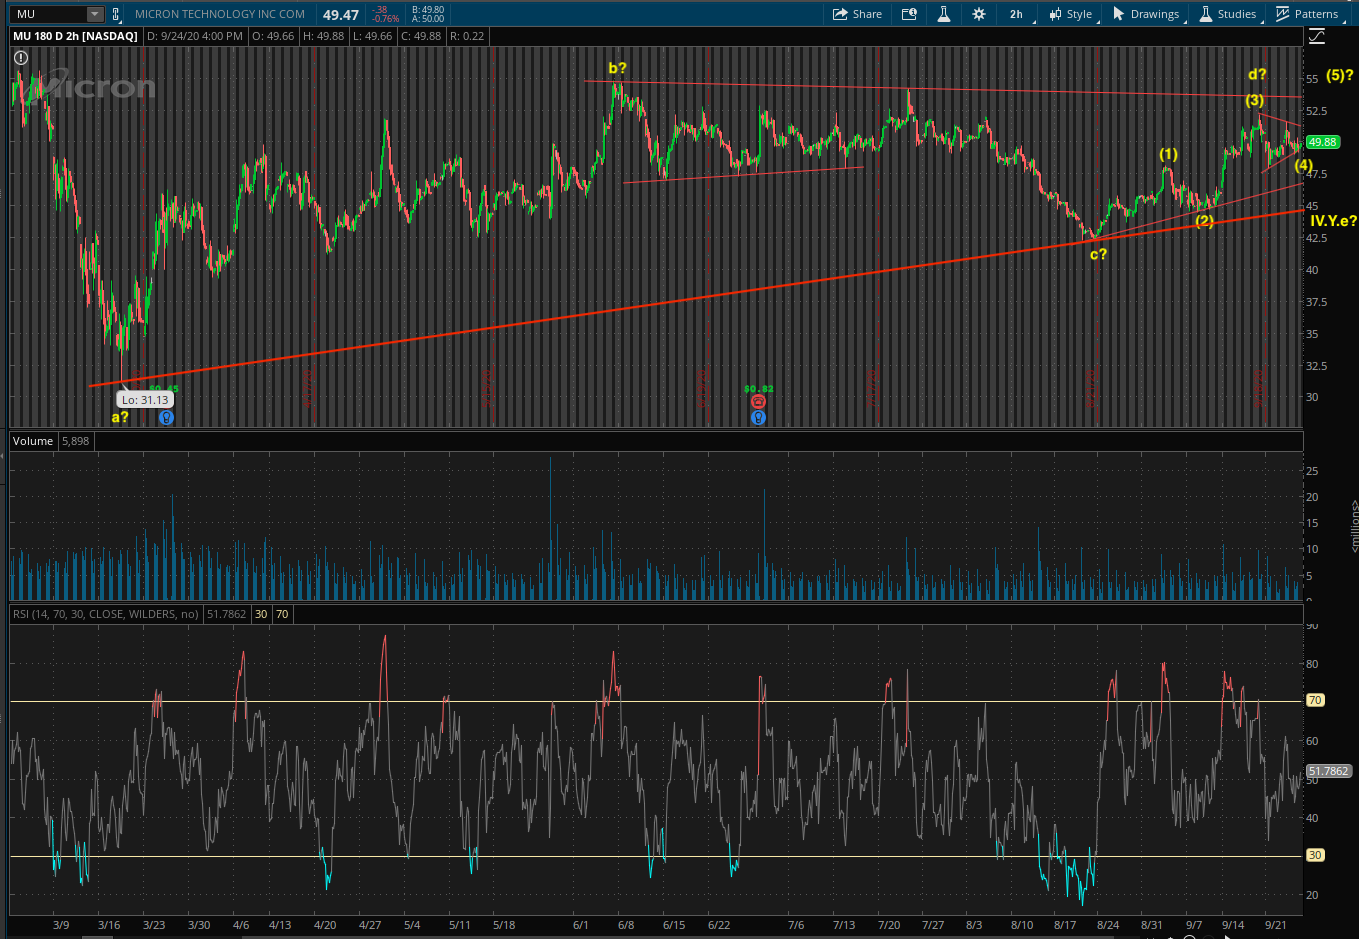1359x939 pixels.
Task: Click the flask Edit Studies icon
Action: 943,14
